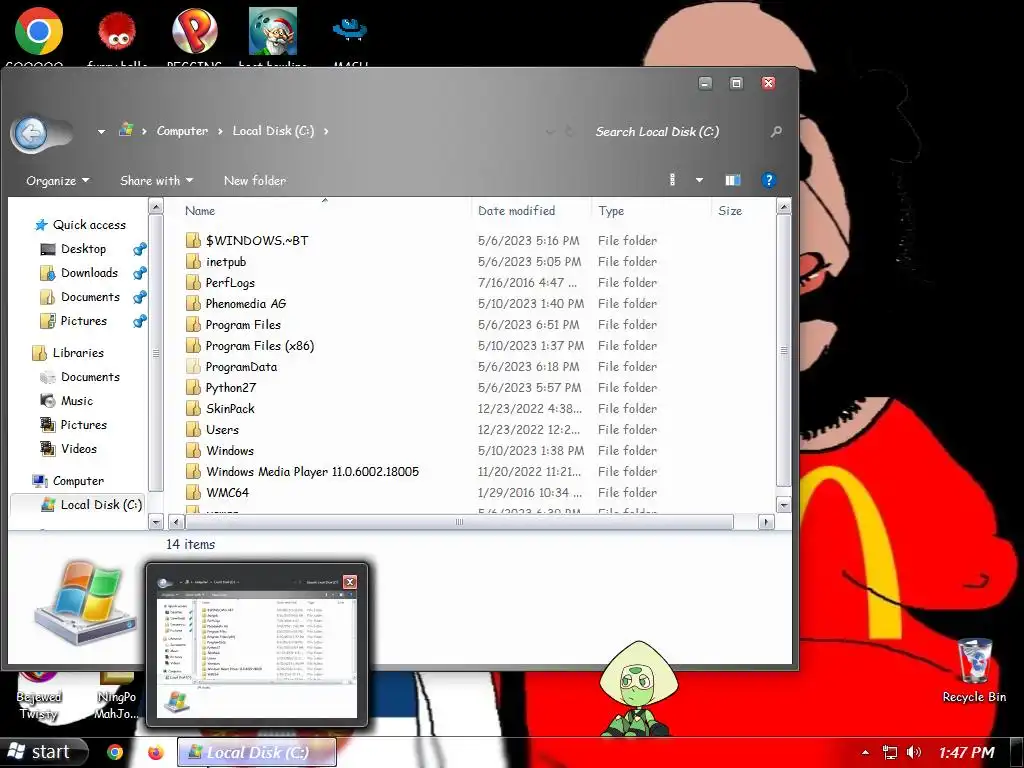Viewport: 1024px width, 768px height.
Task: Click the Computer breadcrumb in address bar
Action: [182, 131]
